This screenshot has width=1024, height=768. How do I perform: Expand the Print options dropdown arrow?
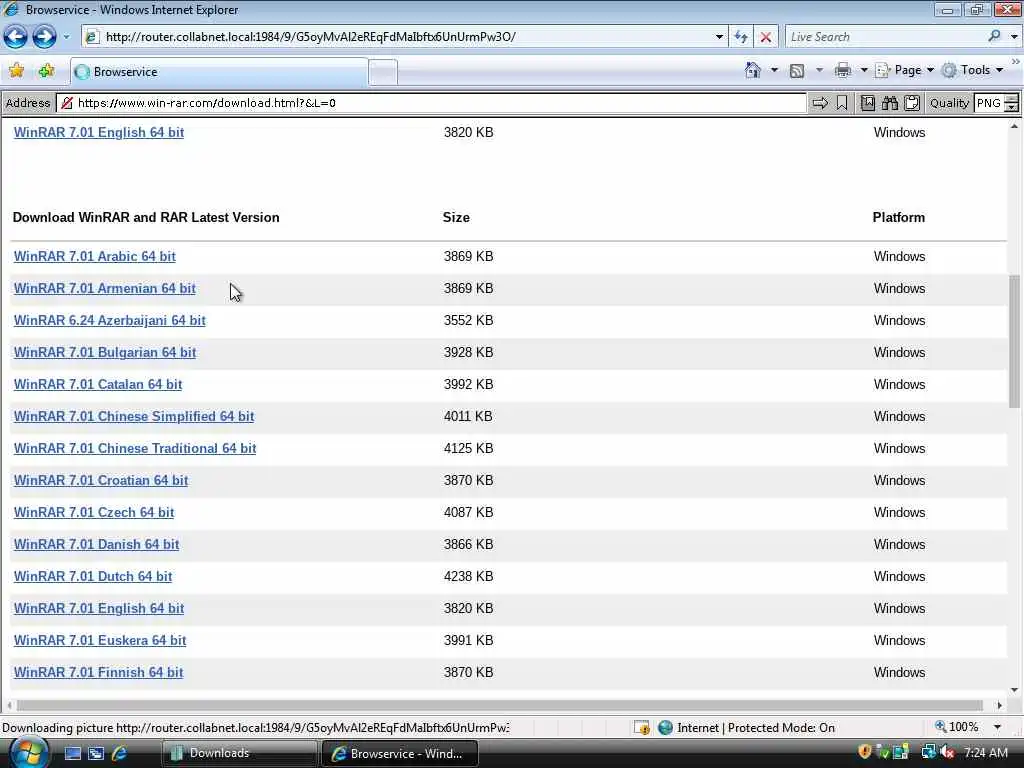863,70
